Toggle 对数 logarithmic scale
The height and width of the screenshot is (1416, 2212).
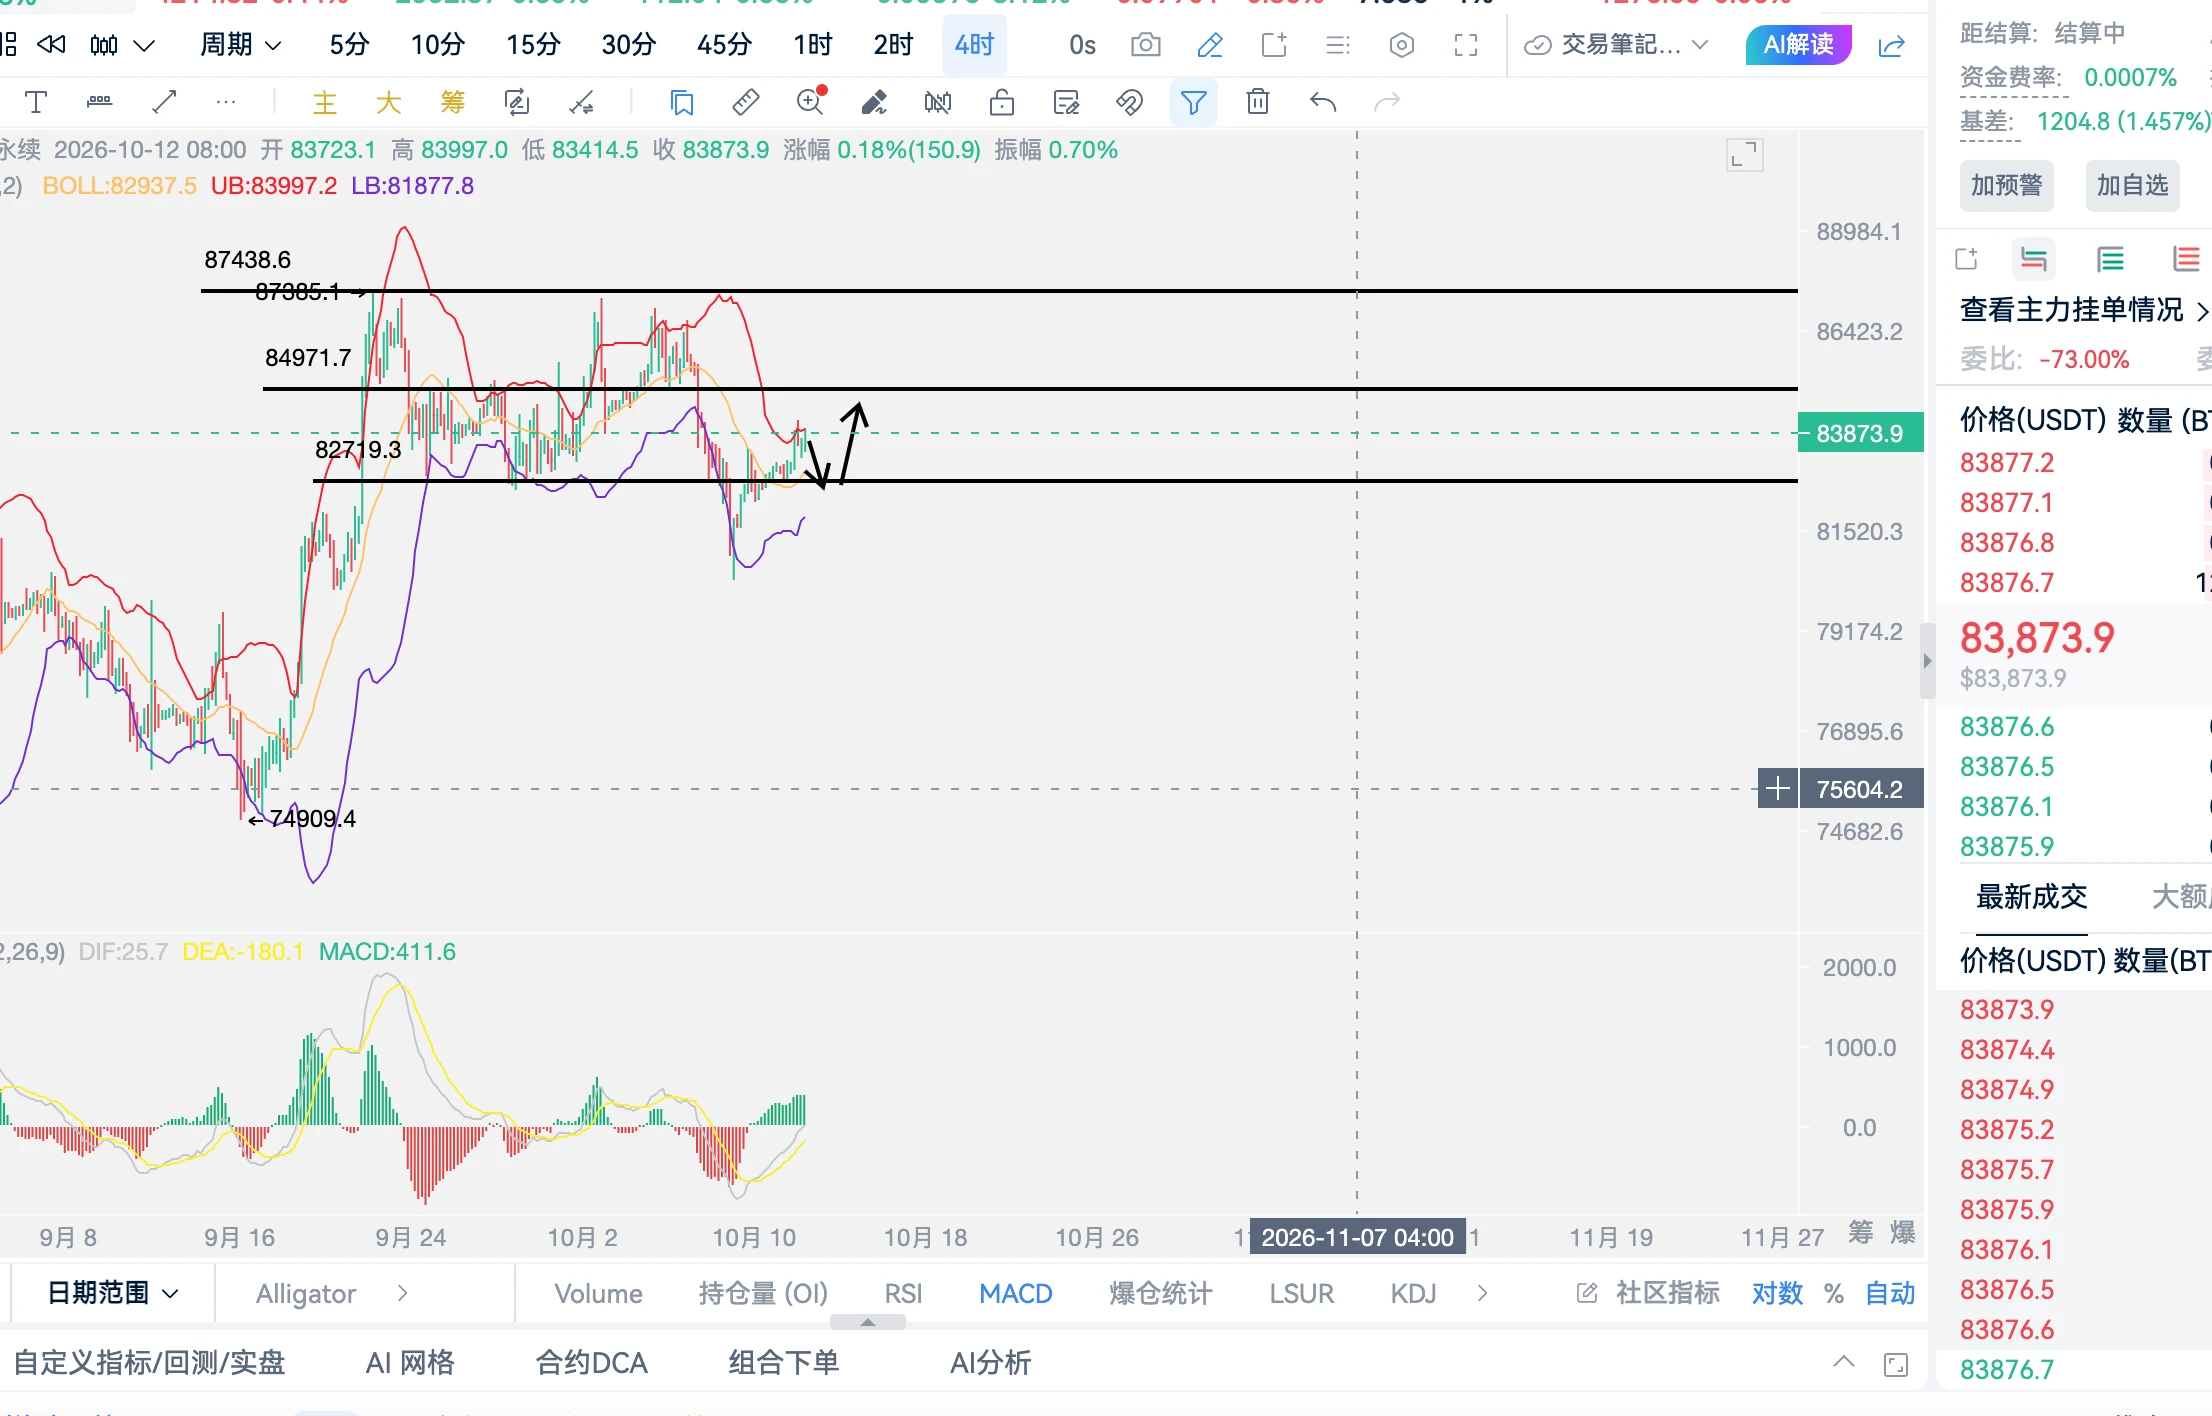(x=1777, y=1293)
